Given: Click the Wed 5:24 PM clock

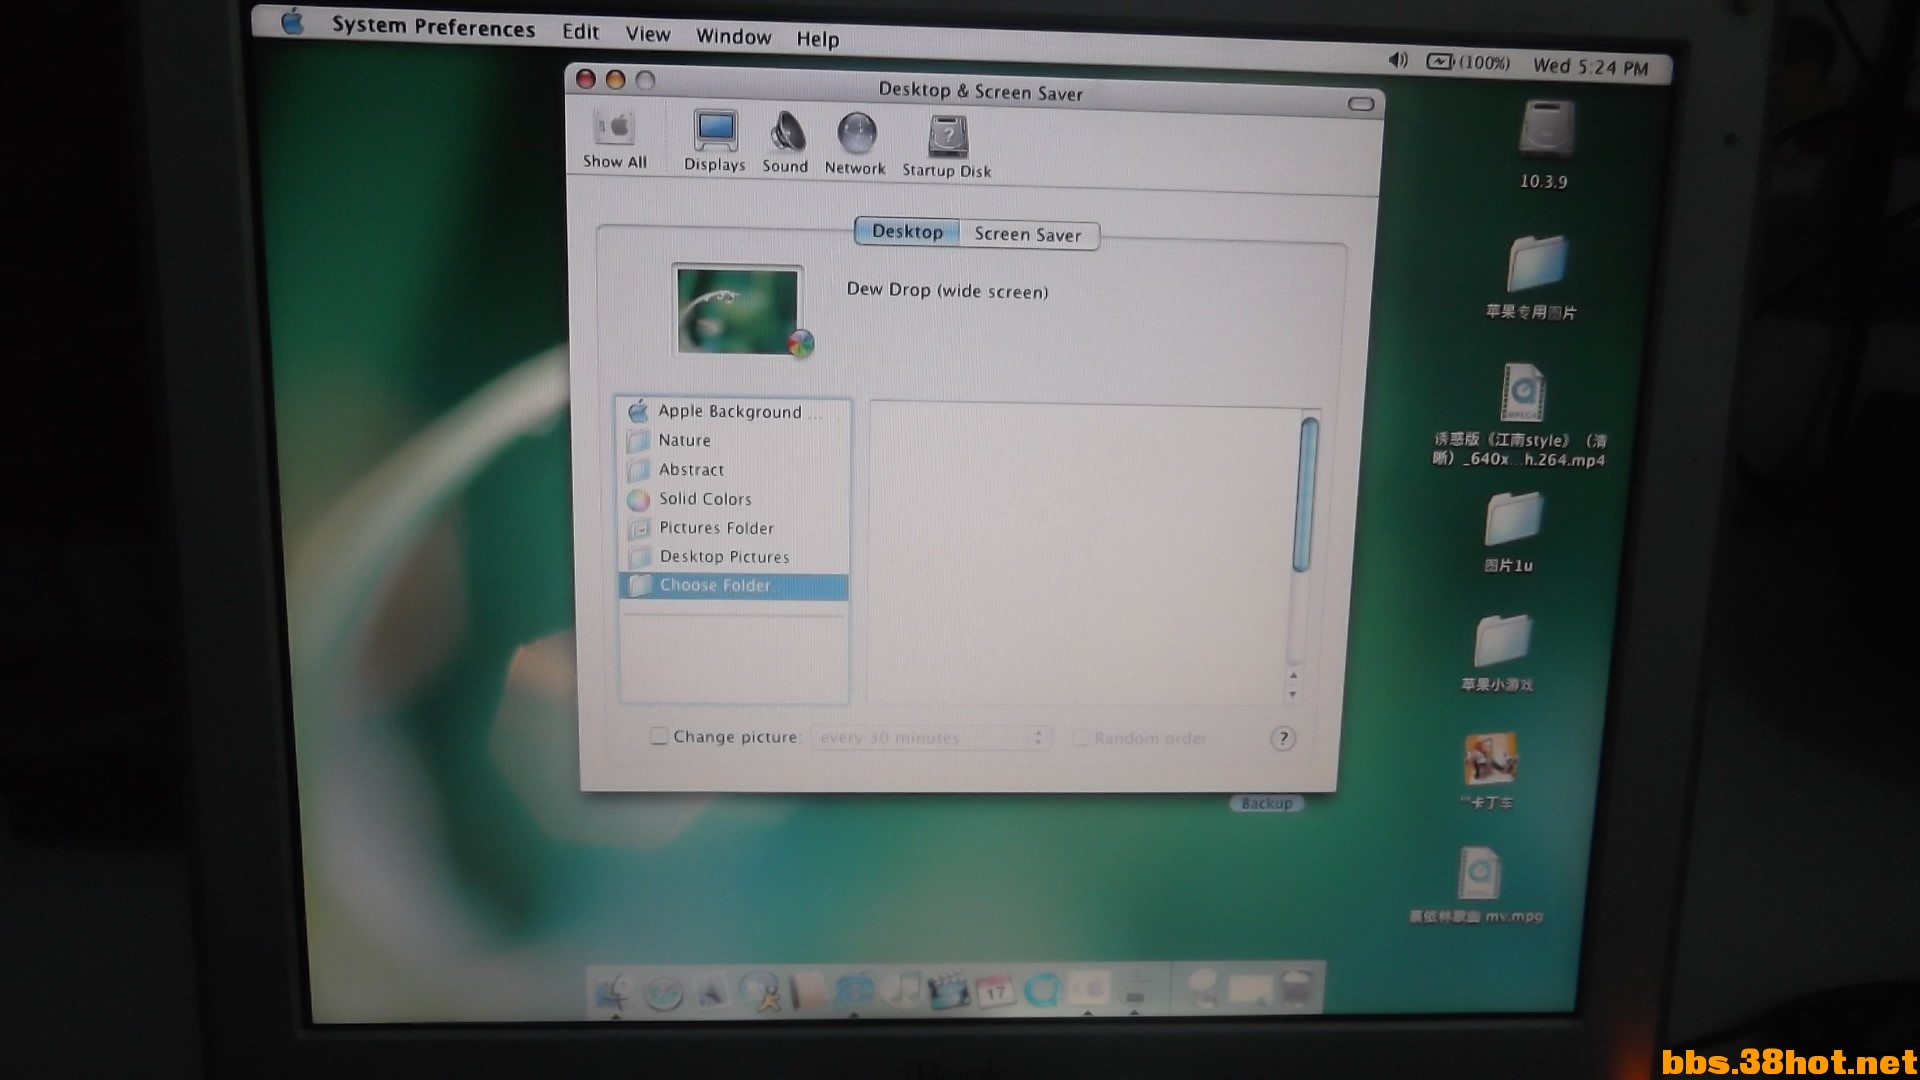Looking at the screenshot, I should click(1590, 67).
